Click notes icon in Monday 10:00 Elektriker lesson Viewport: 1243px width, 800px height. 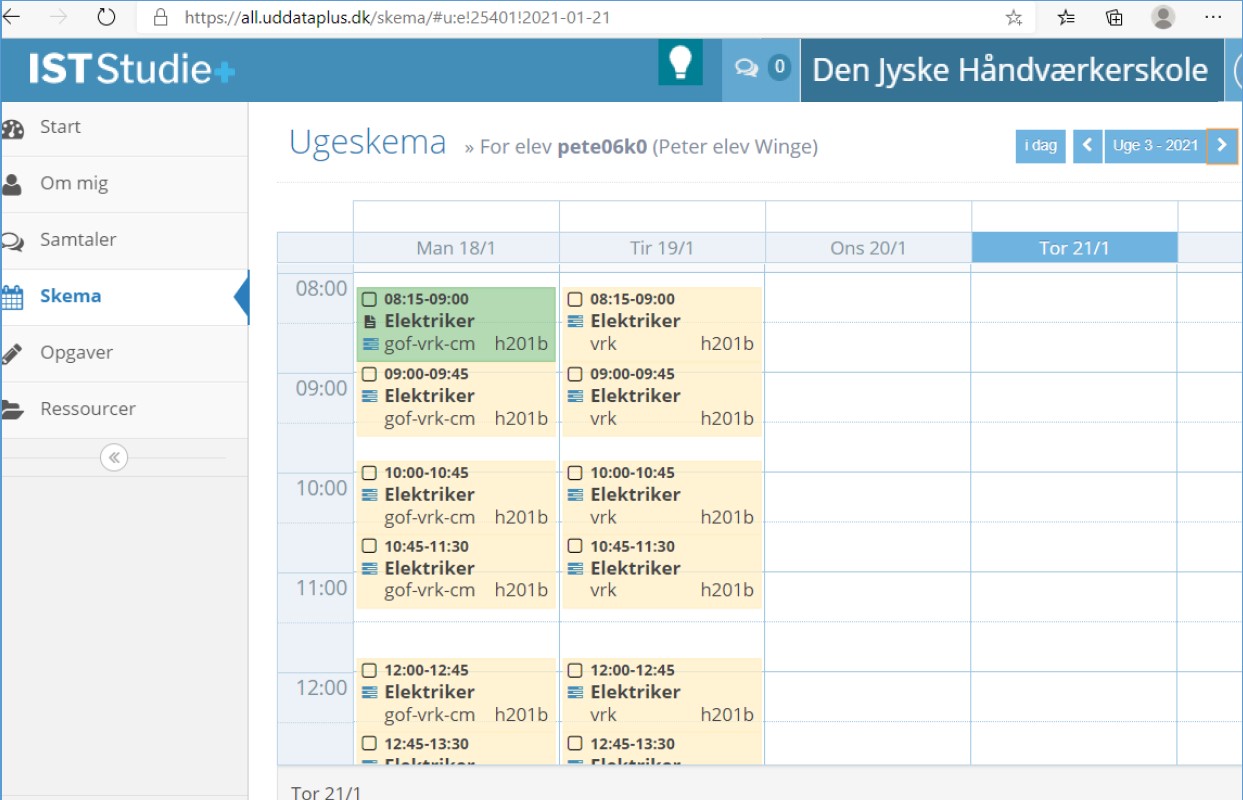tap(370, 495)
